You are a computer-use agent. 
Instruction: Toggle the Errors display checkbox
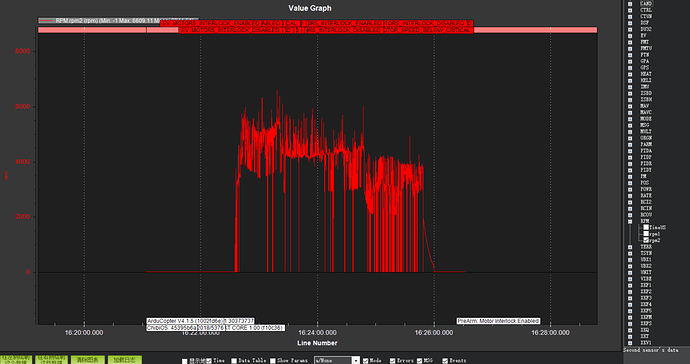[x=393, y=360]
